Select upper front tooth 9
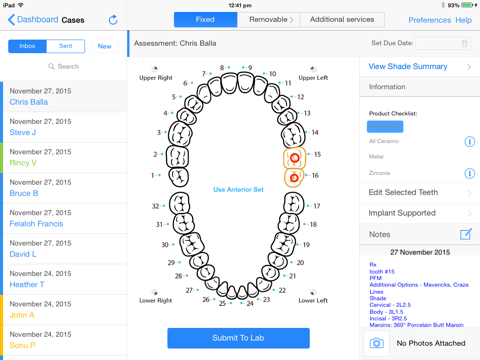This screenshot has height=360, width=480. pyautogui.click(x=246, y=83)
